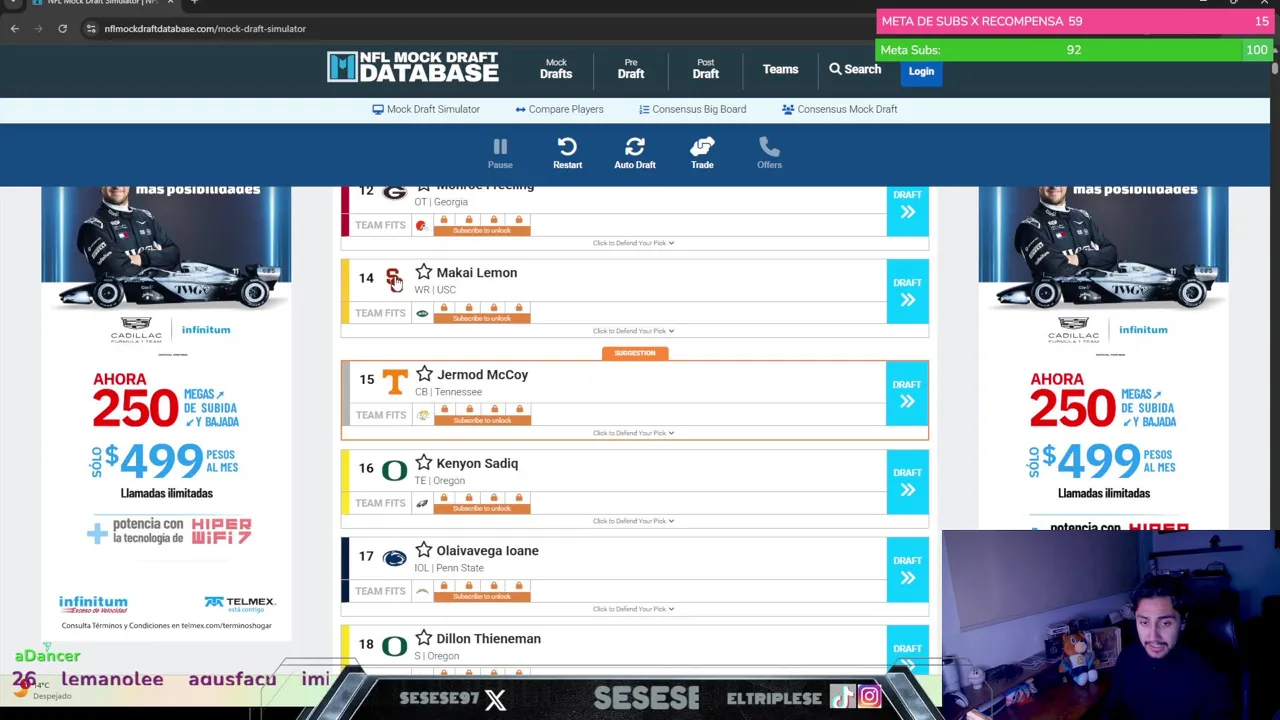The image size is (1280, 720).
Task: Click the TikTok icon in overlay
Action: pyautogui.click(x=842, y=697)
